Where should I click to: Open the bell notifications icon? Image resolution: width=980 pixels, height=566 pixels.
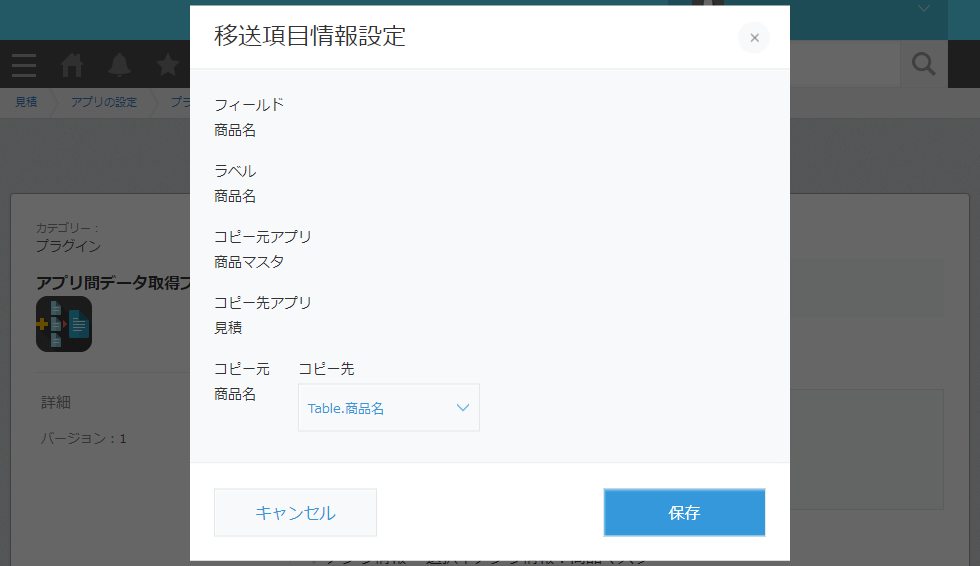119,64
